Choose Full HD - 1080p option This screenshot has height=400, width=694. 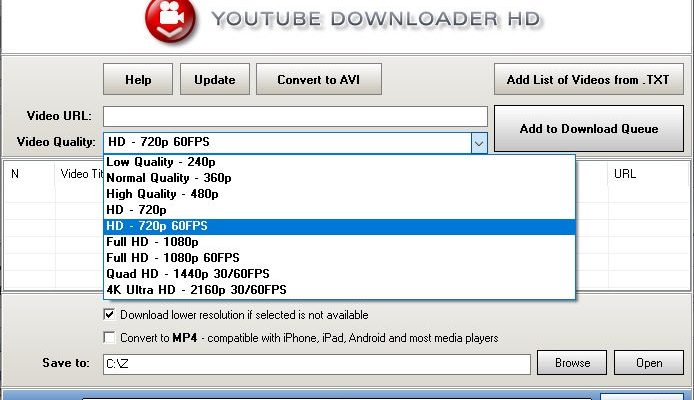point(339,242)
